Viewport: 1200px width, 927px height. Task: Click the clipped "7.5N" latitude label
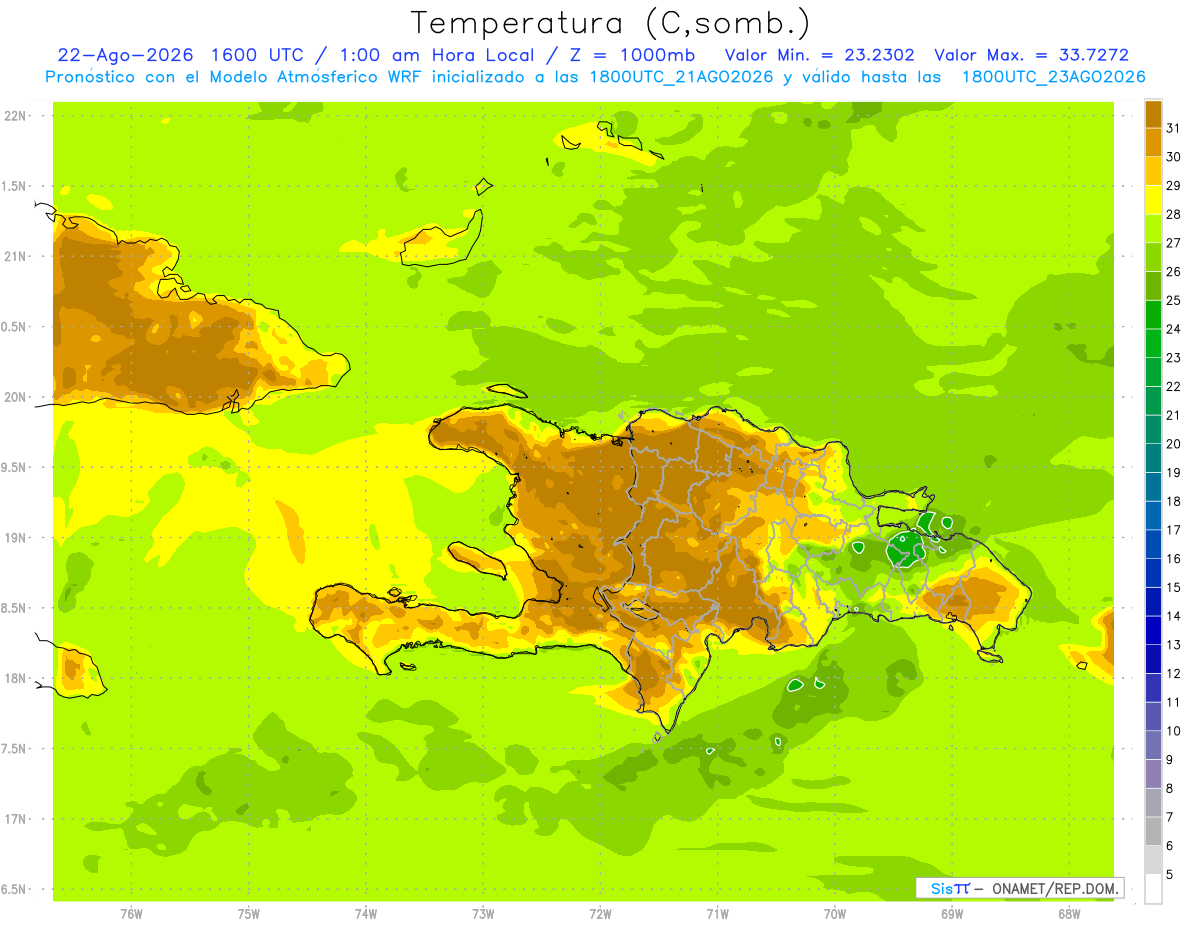point(15,749)
